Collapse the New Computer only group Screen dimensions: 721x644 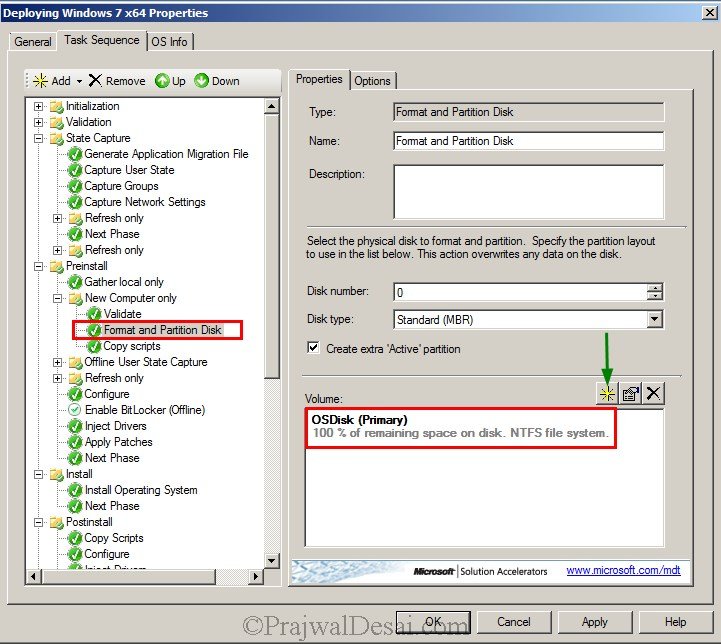57,299
